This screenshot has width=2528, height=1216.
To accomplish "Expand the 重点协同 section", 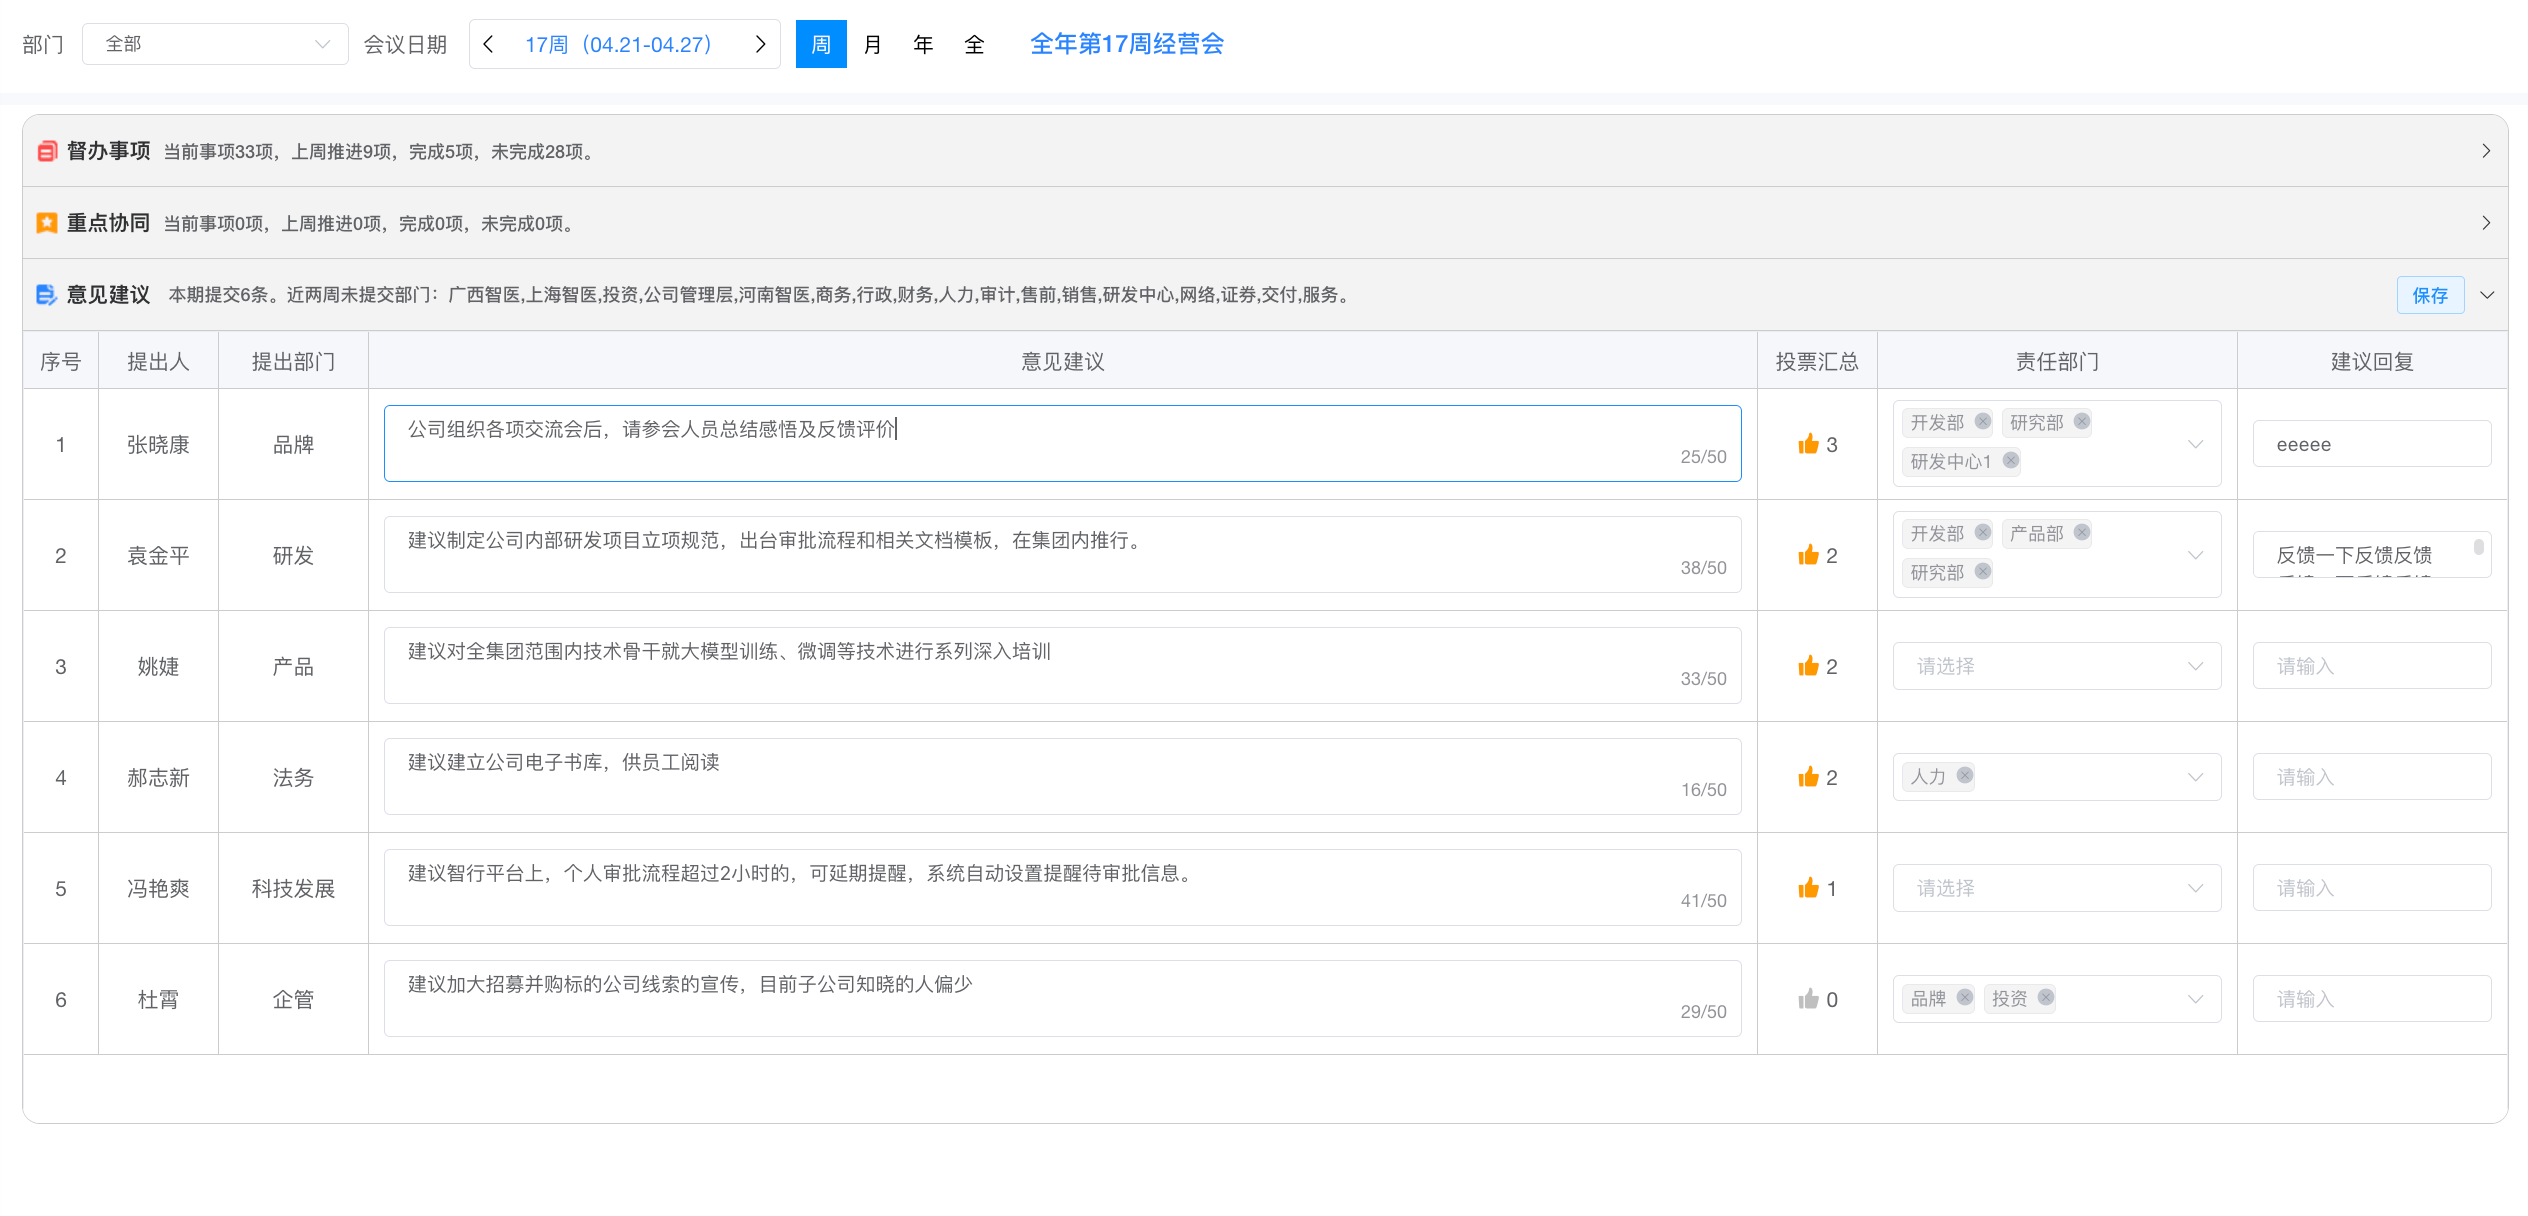I will (x=2486, y=223).
